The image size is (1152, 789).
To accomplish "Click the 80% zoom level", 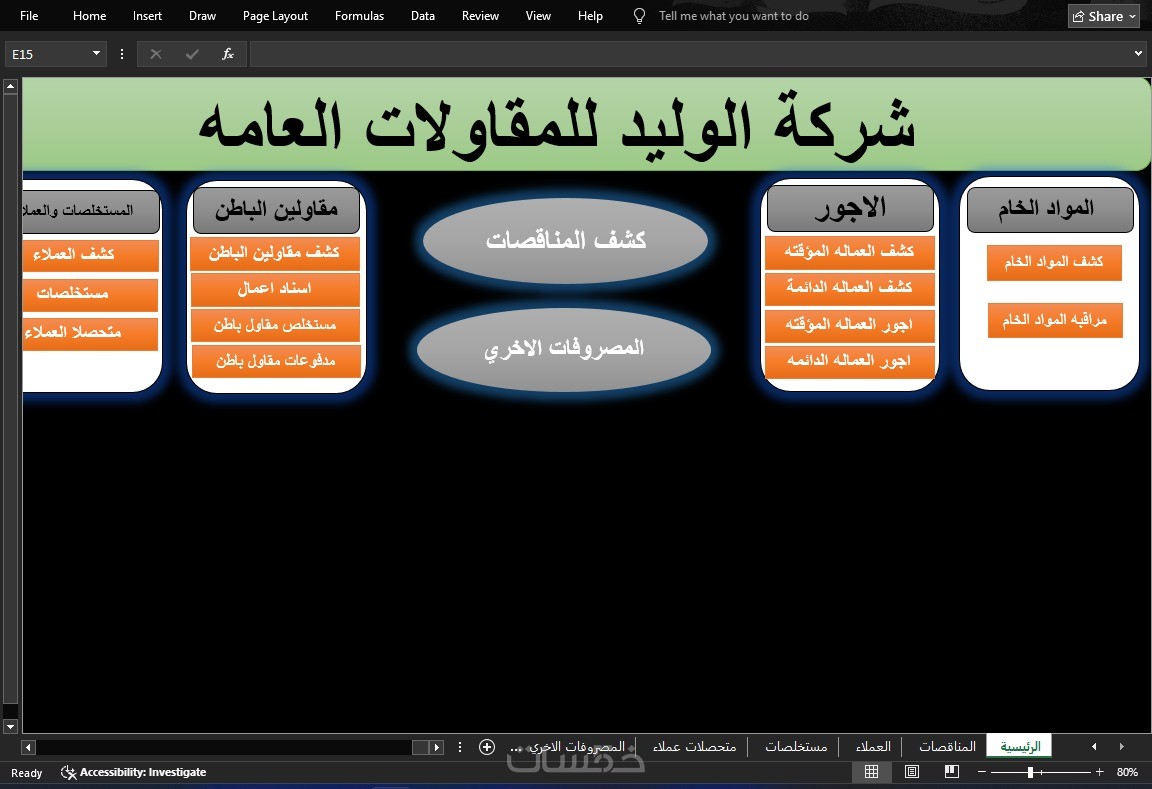I will [x=1127, y=772].
